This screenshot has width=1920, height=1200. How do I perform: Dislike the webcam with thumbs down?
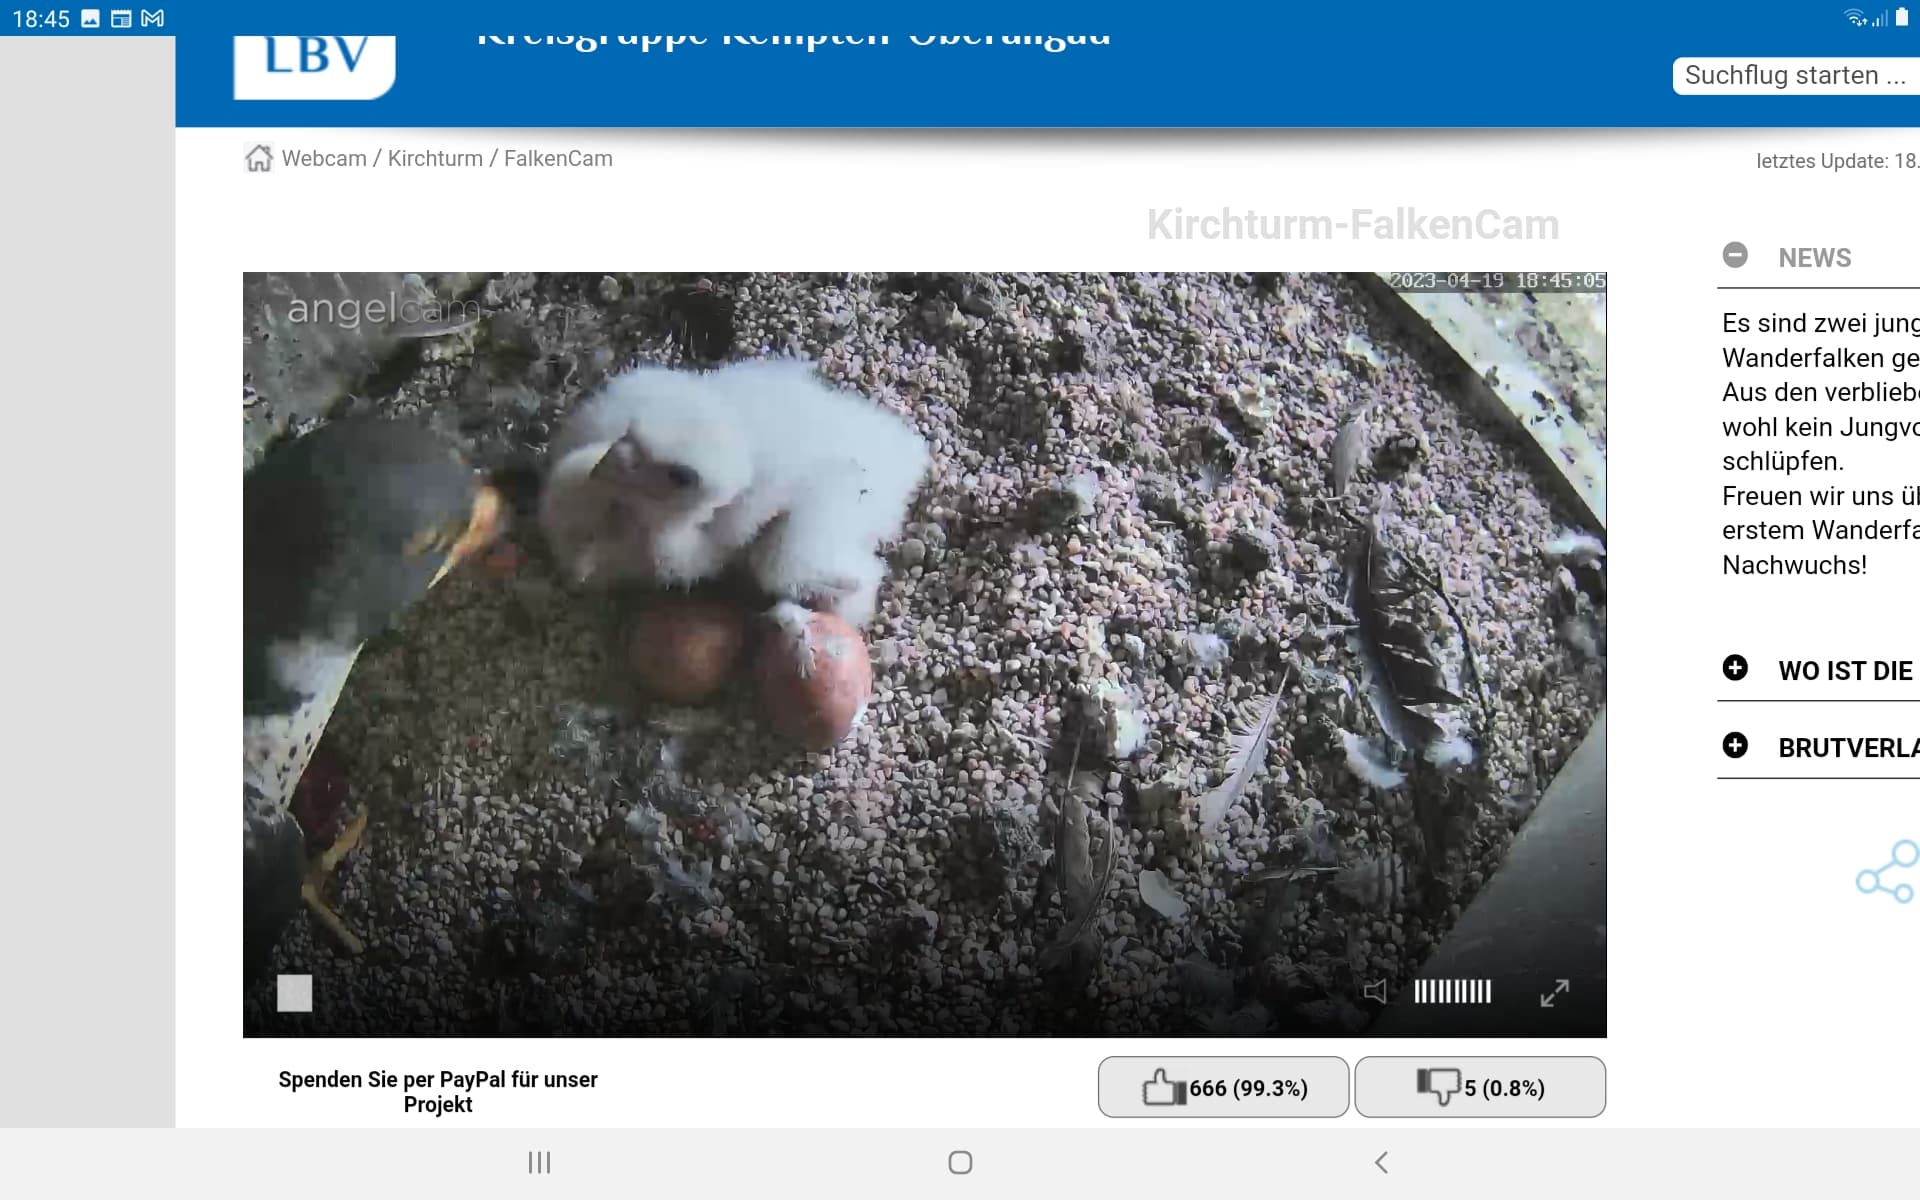1480,1087
